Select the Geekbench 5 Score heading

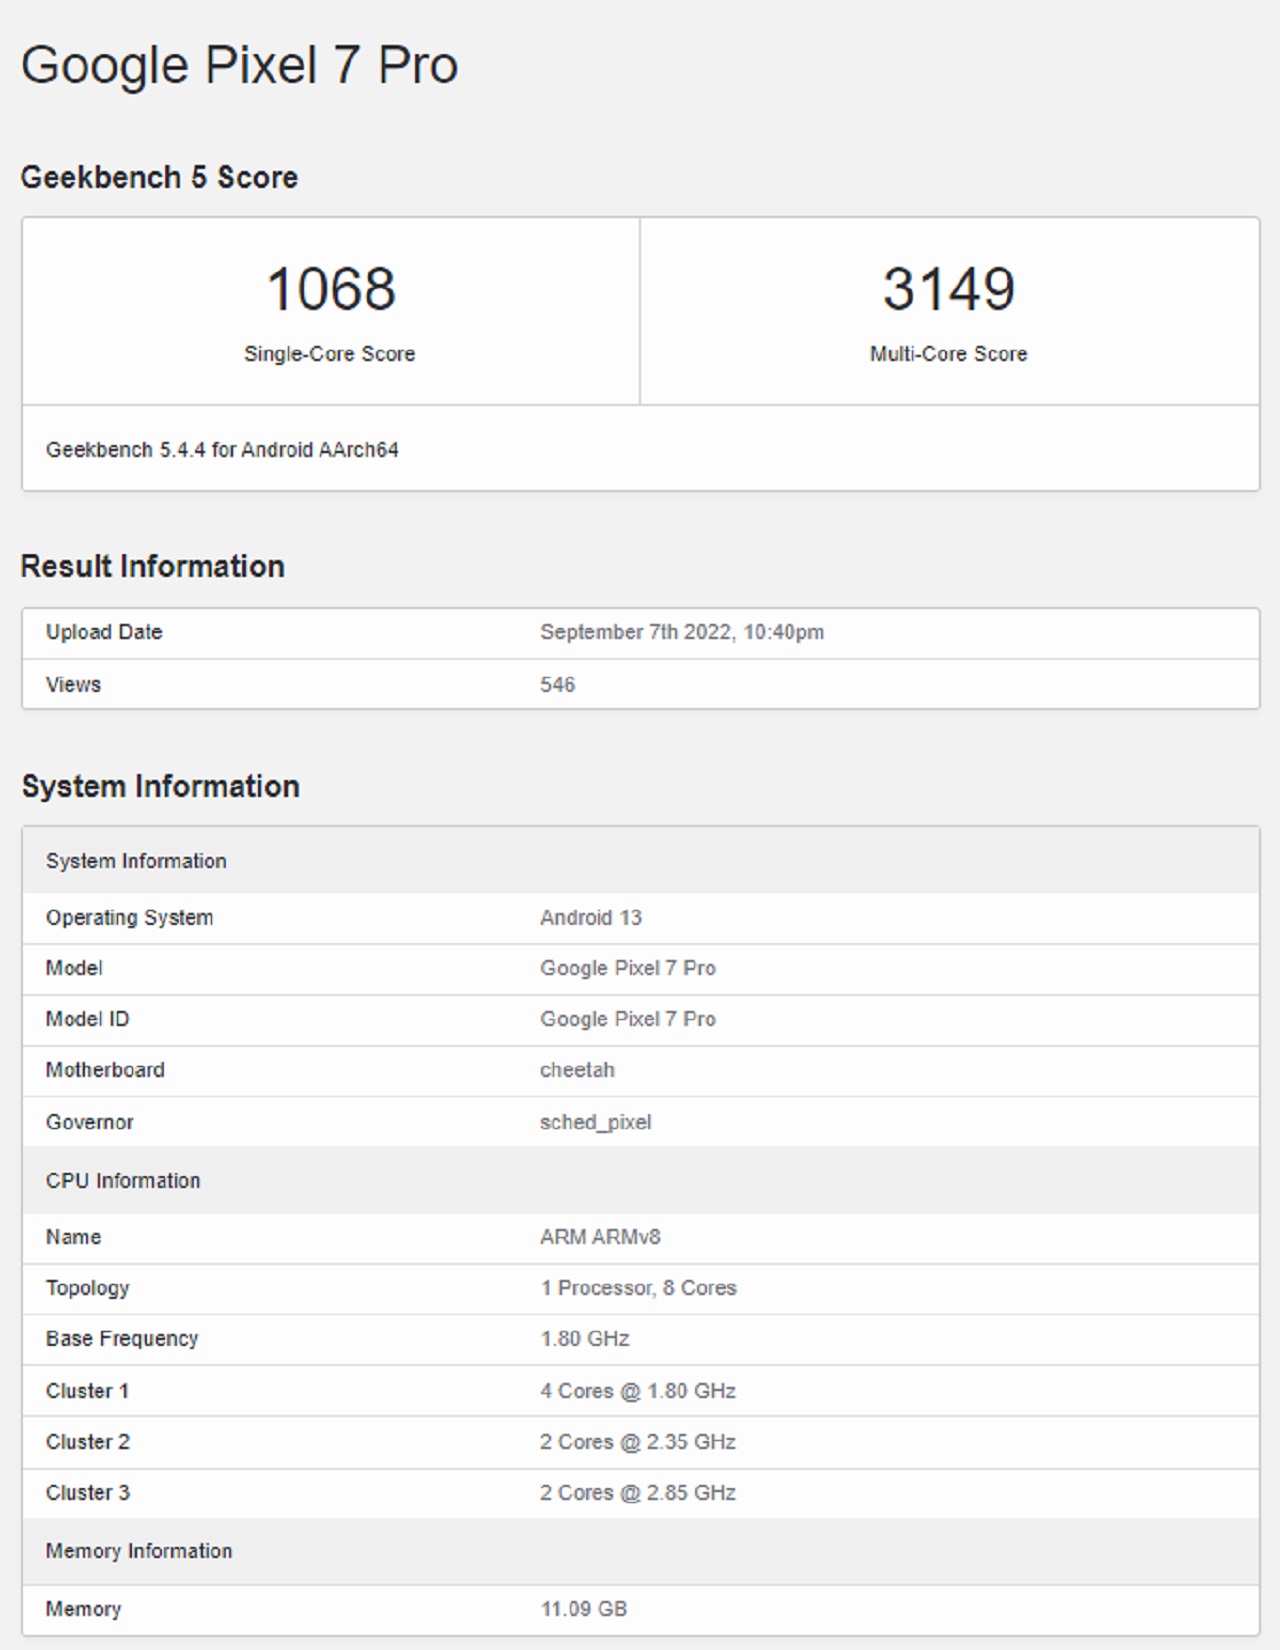click(x=159, y=177)
